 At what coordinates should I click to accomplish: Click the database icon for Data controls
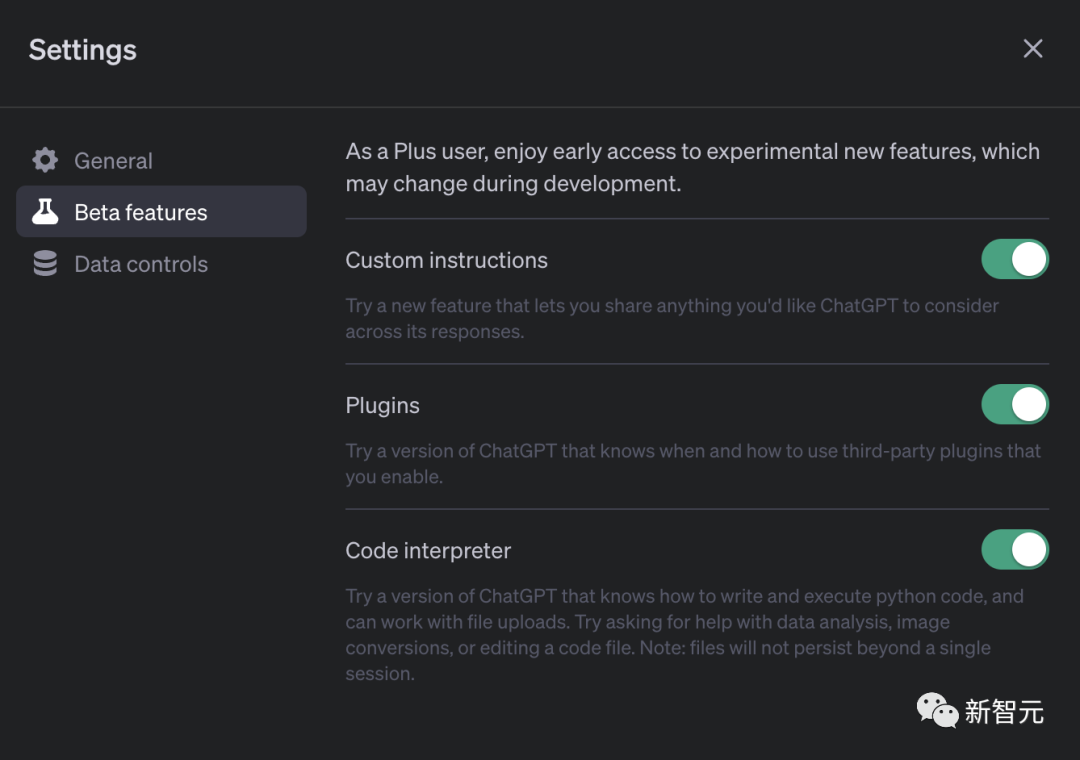pyautogui.click(x=45, y=264)
